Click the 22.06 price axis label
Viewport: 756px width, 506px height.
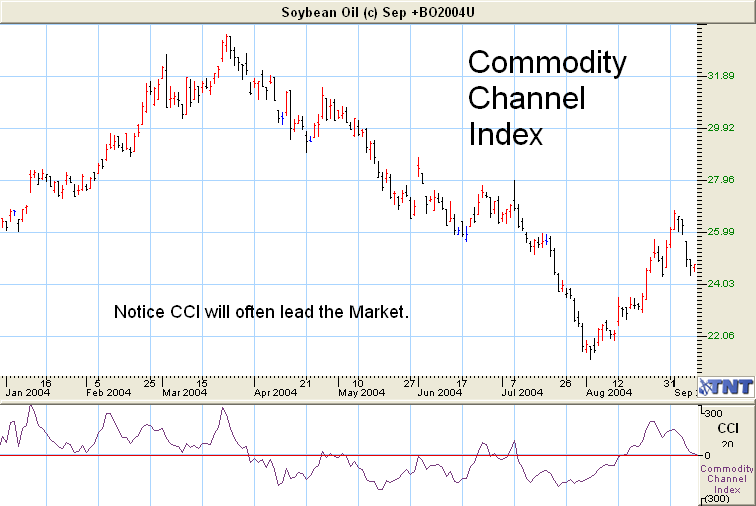[721, 336]
